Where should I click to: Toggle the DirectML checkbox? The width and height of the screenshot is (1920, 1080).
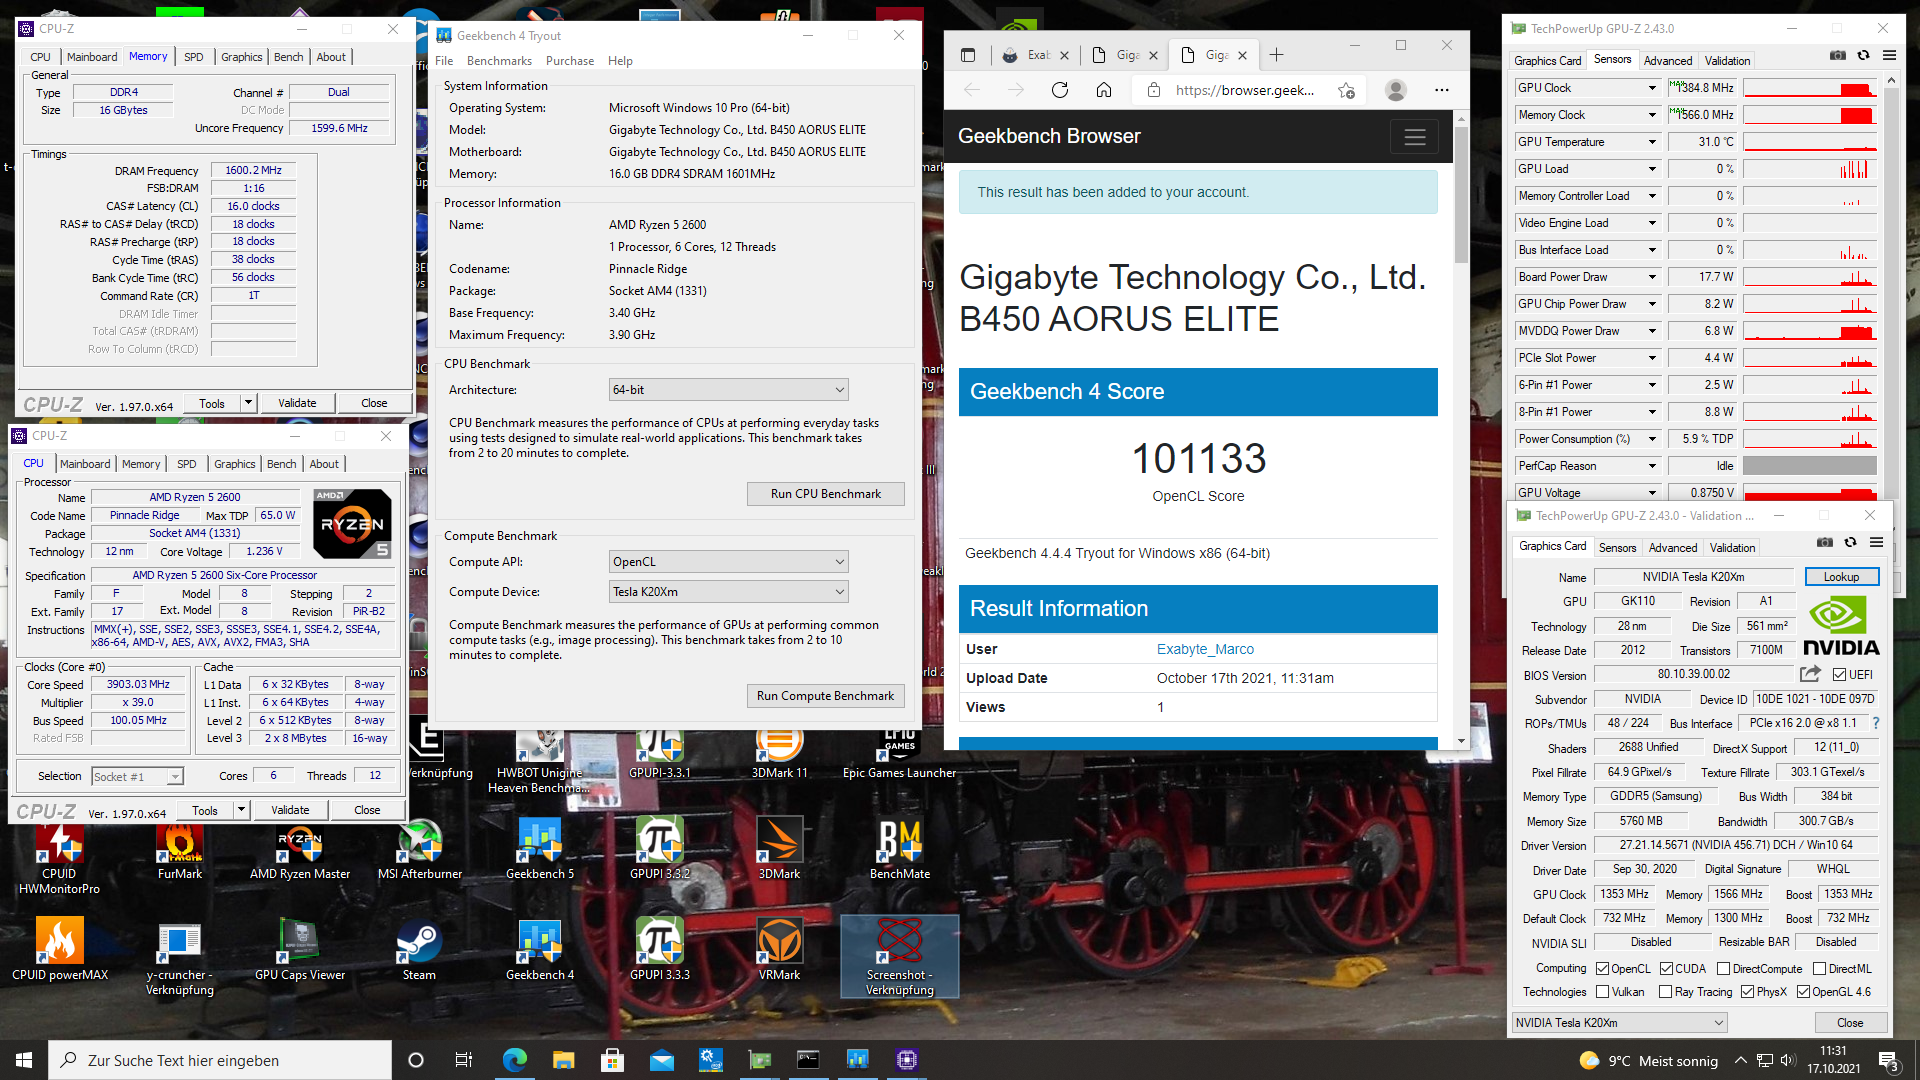pos(1819,969)
